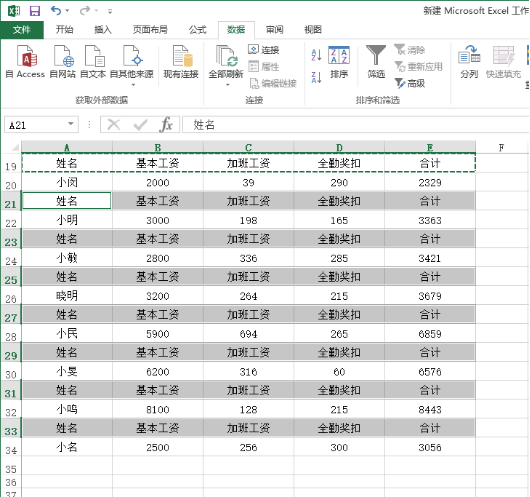Switch to the 公式 formulas tab
Screen dimensions: 530x497
[x=198, y=30]
